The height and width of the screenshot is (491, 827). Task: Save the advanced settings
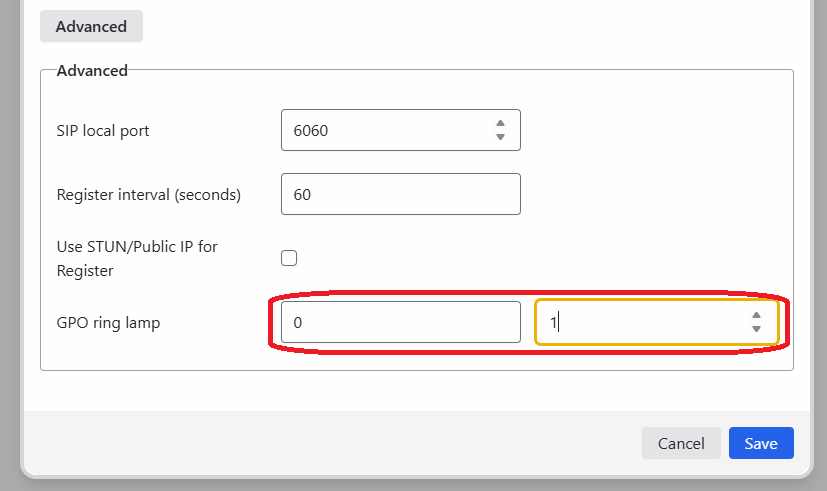pyautogui.click(x=761, y=443)
